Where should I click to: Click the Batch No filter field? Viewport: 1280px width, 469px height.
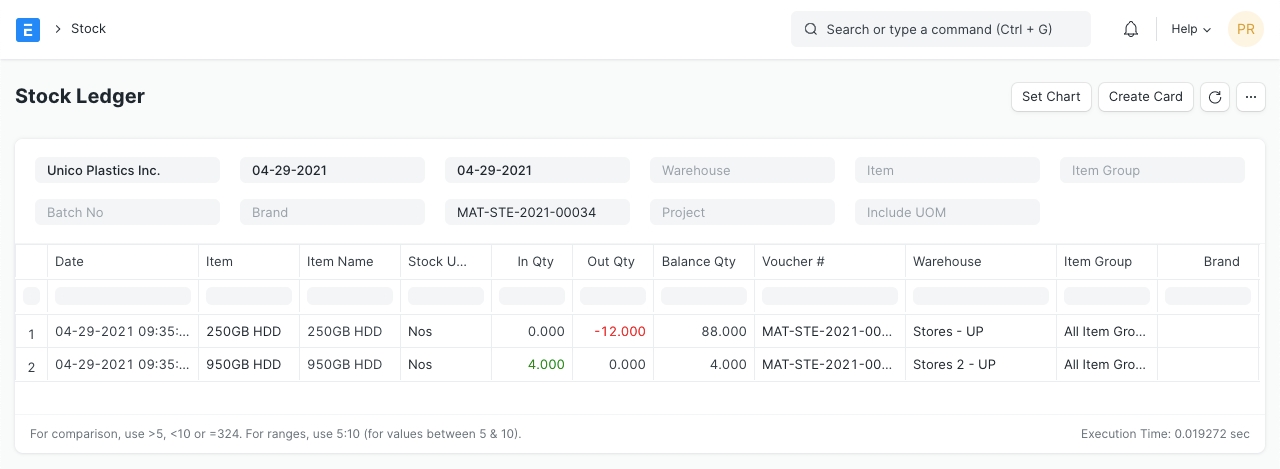click(127, 212)
